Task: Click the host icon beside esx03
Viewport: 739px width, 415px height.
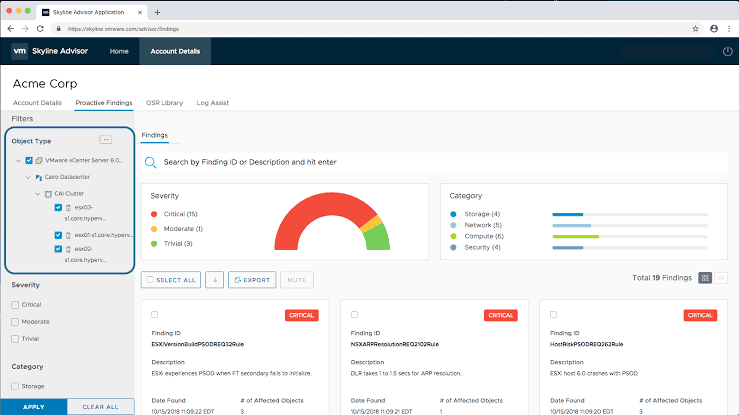Action: 68,208
